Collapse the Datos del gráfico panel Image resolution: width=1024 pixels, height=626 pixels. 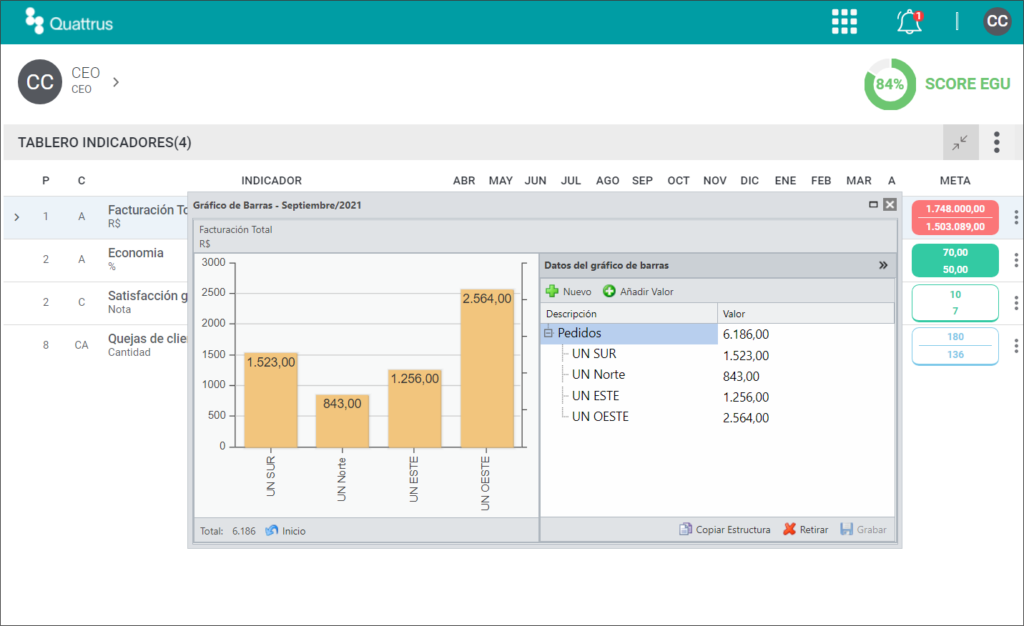(883, 265)
